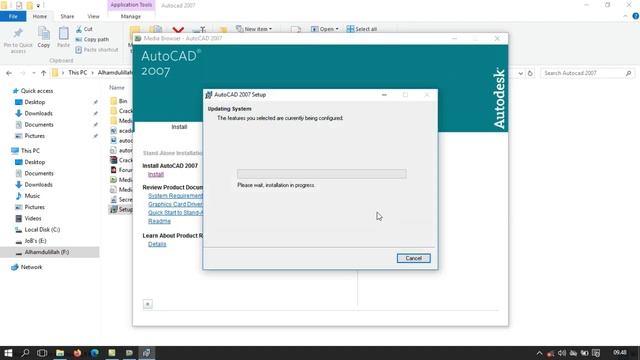Screen dimensions: 640x360
Task: Switch to the Share ribbon tab
Action: [67, 16]
